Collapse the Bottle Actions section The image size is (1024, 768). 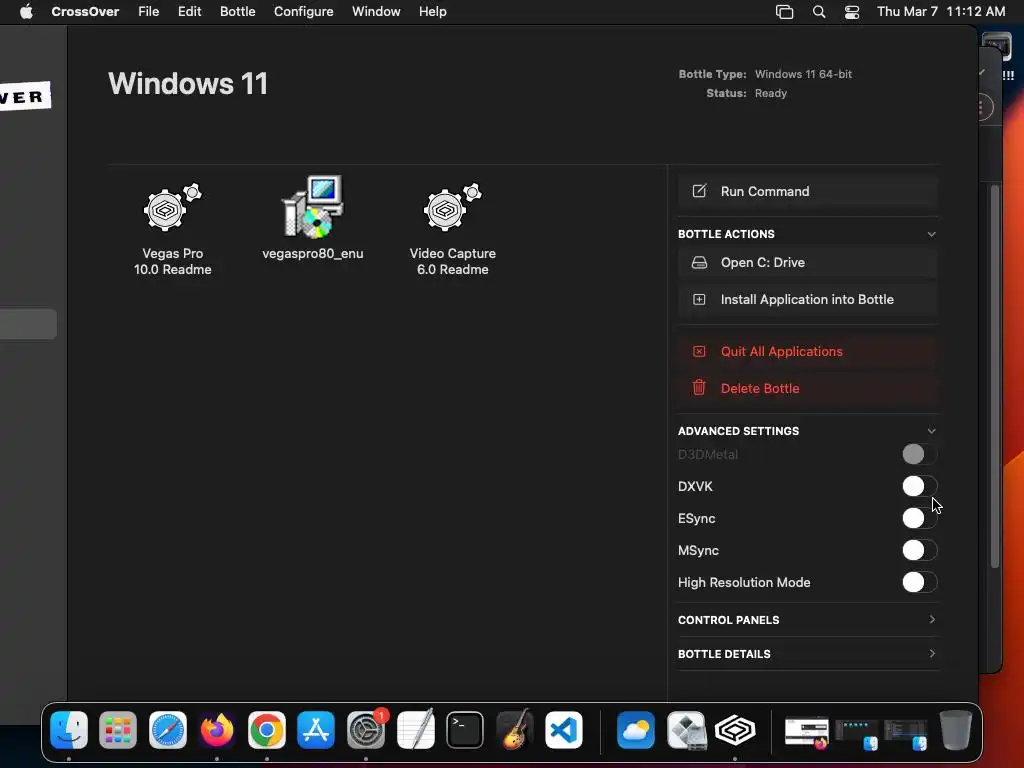tap(932, 234)
